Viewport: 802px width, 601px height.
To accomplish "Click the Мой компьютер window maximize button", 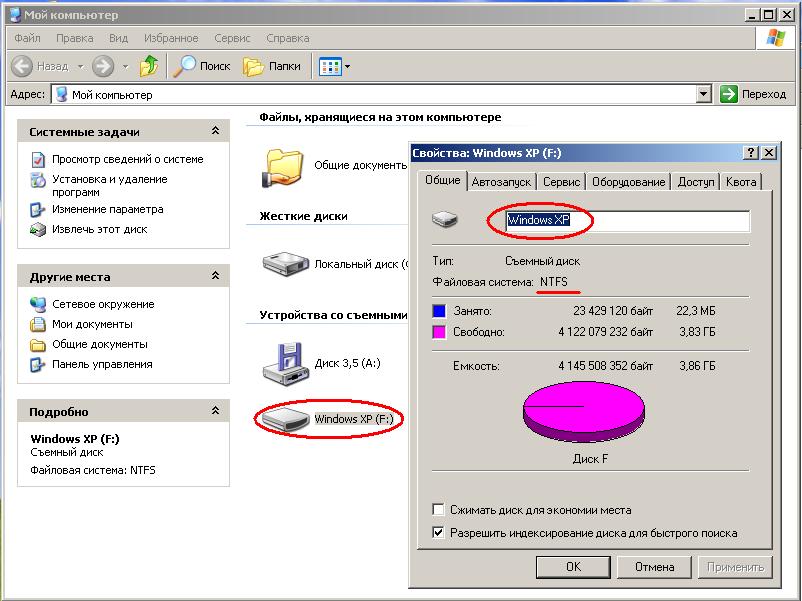I will [x=768, y=15].
